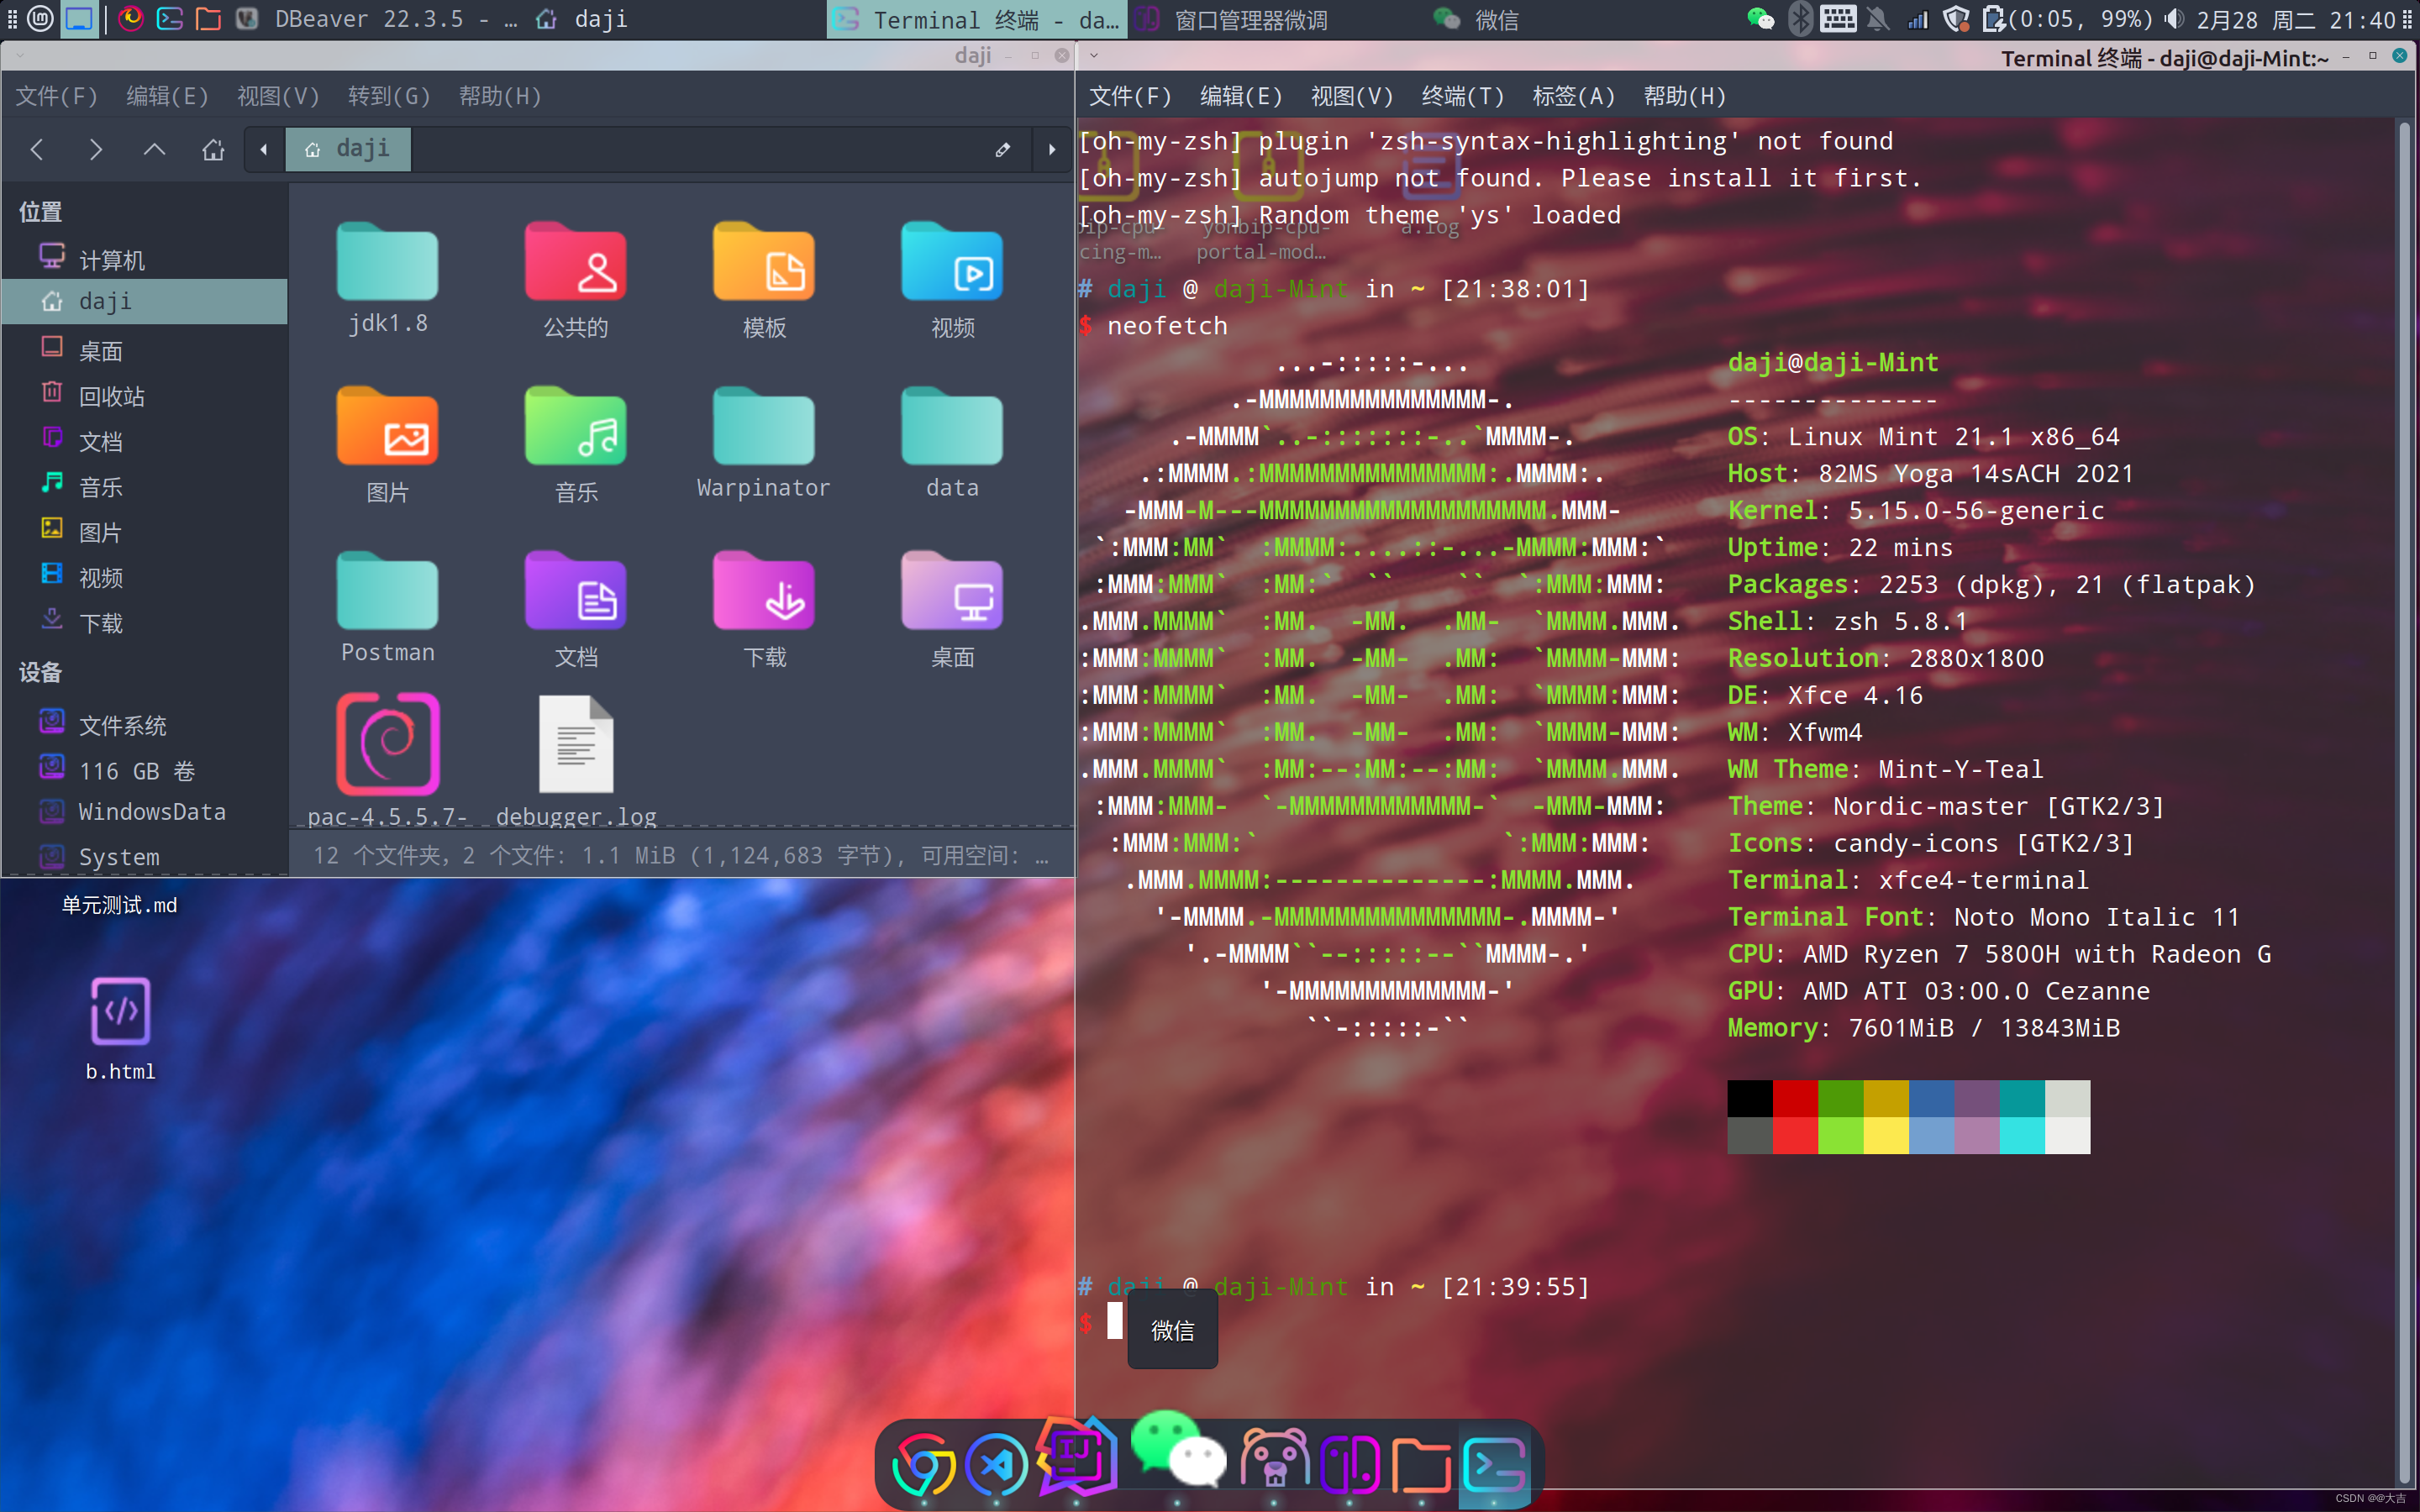The width and height of the screenshot is (2420, 1512).
Task: Open DBeaver beaver icon in dock
Action: point(1273,1460)
